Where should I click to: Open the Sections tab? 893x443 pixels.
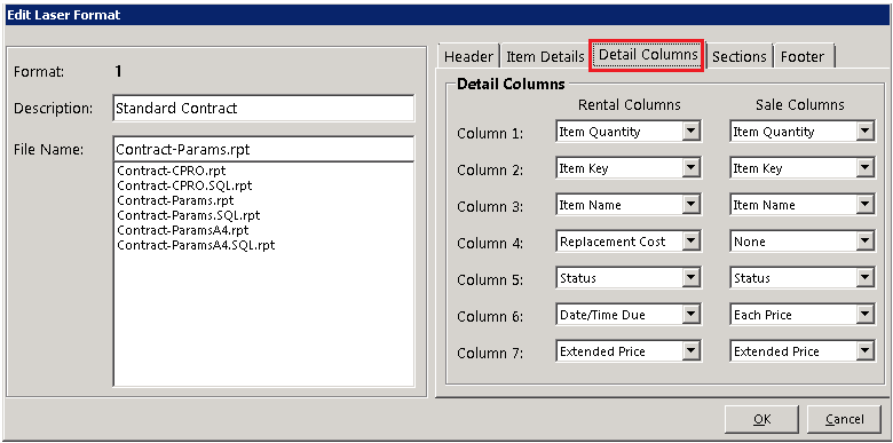(x=739, y=57)
